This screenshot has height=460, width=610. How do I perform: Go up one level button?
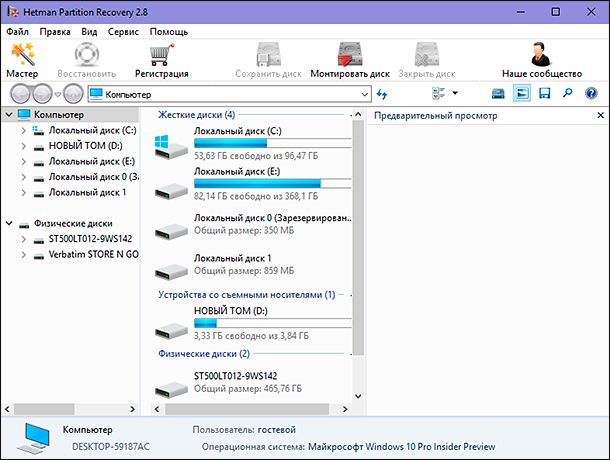click(73, 94)
